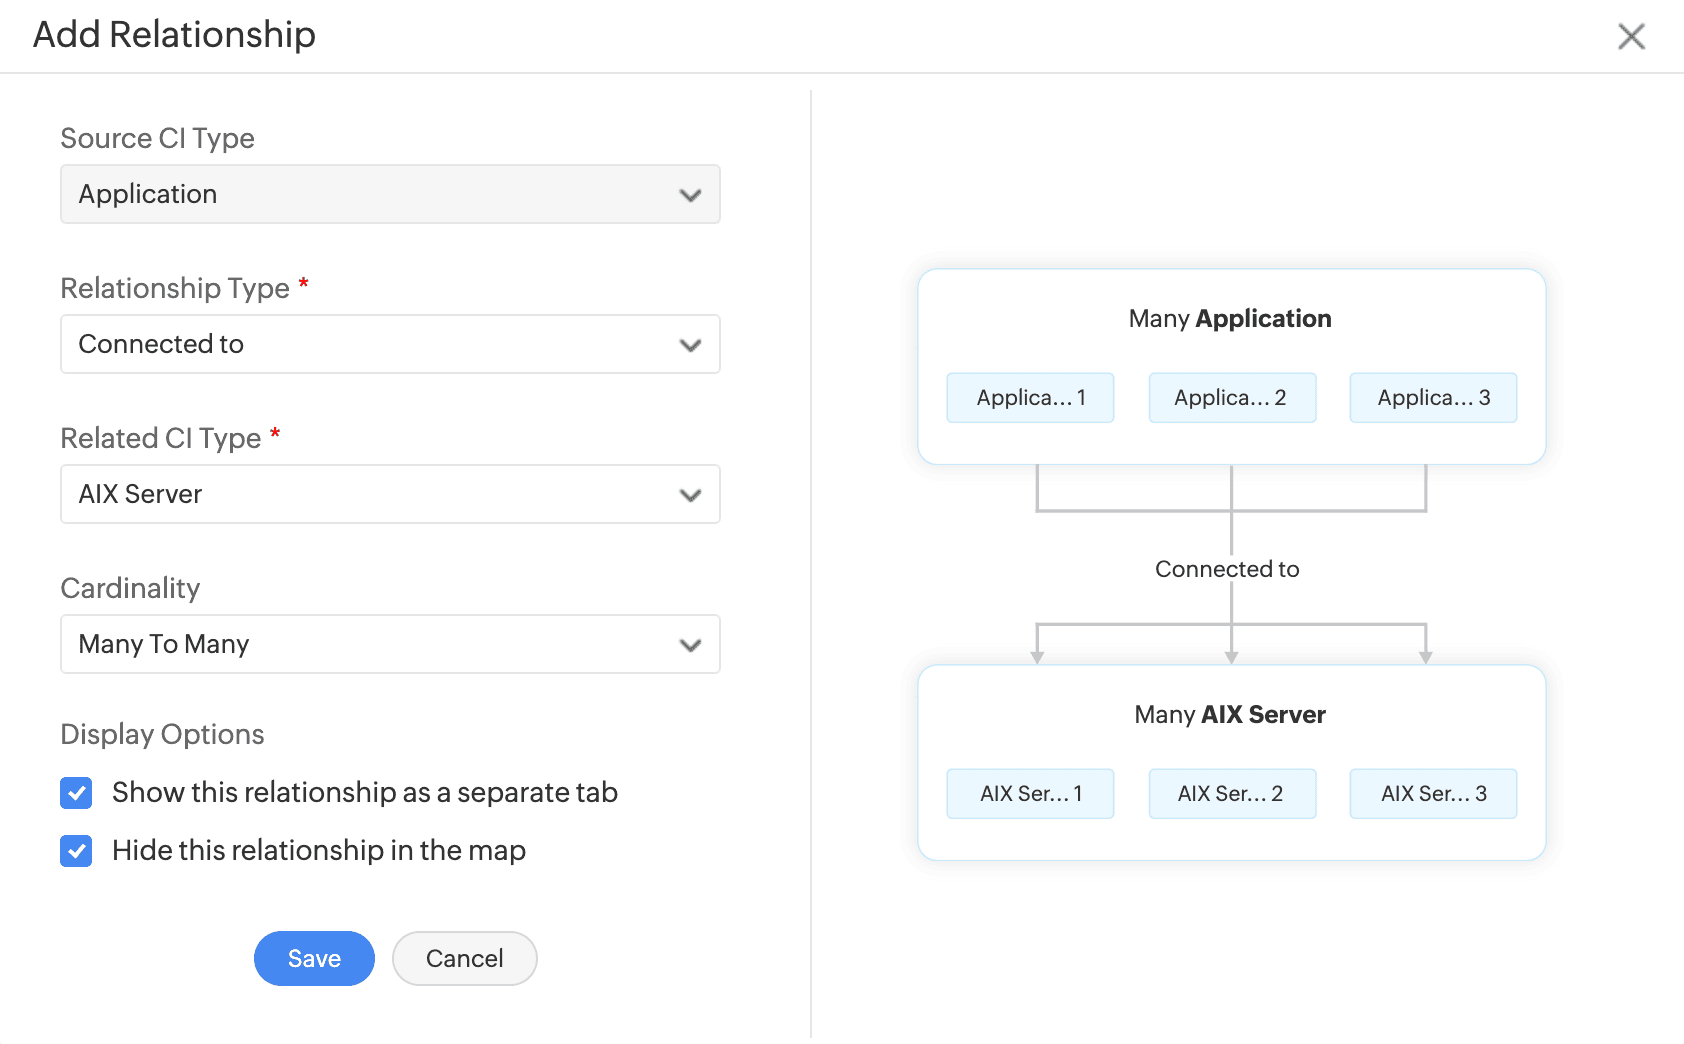Select the Applica... 3 node in diagram
This screenshot has width=1684, height=1044.
[1433, 398]
